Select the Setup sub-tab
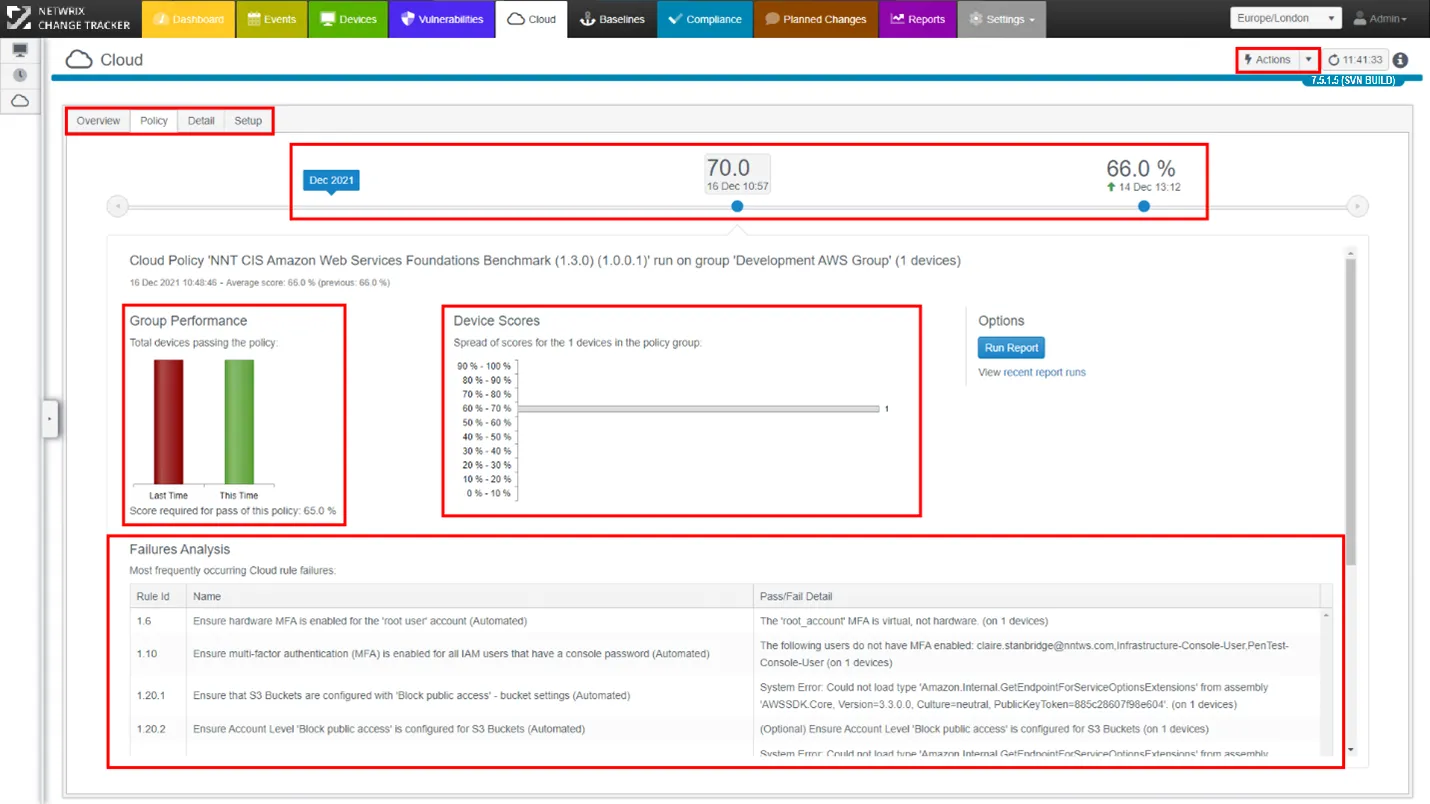Image resolution: width=1430 pixels, height=804 pixels. [248, 121]
